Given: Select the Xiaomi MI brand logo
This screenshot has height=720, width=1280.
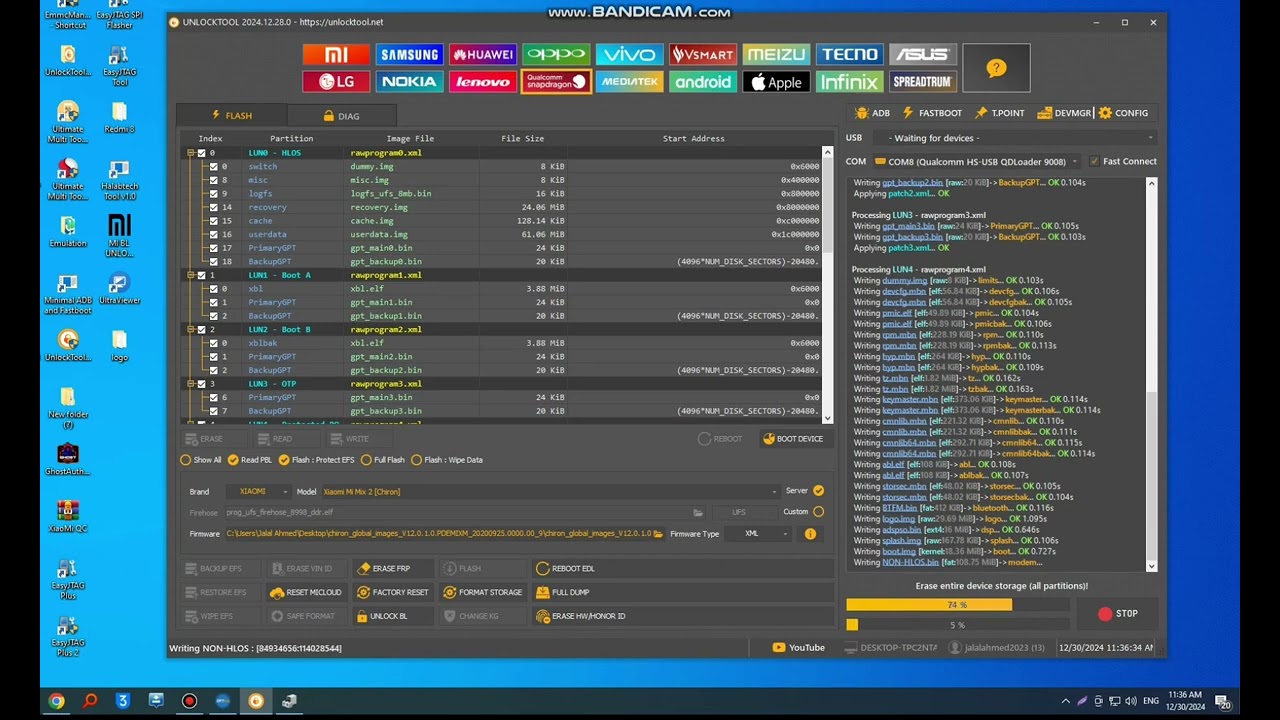Looking at the screenshot, I should tap(336, 55).
